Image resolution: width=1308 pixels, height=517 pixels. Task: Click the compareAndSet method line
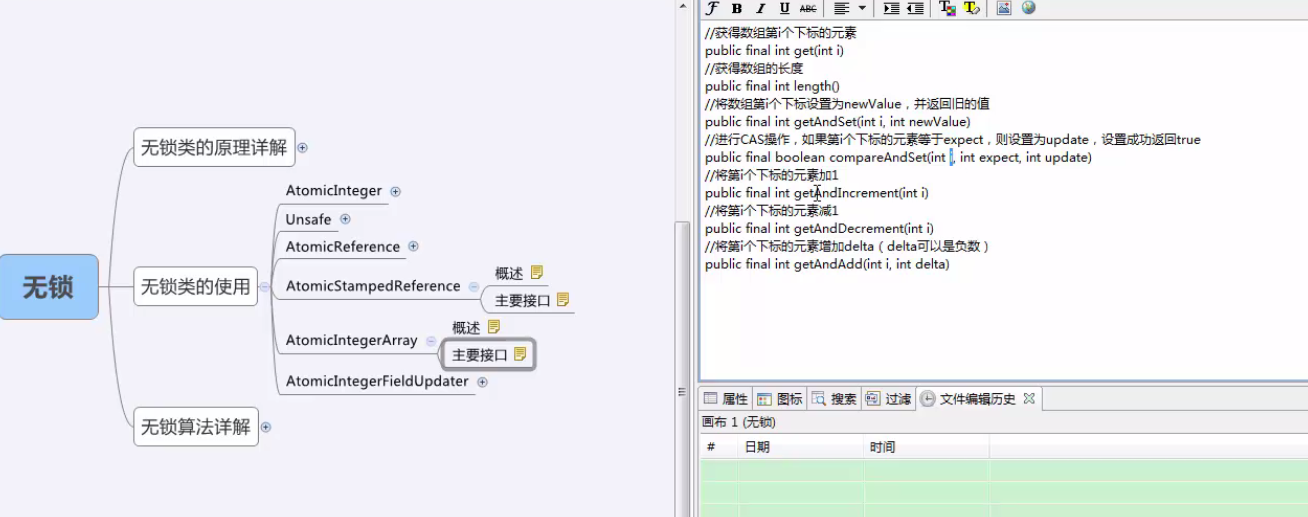pos(898,157)
